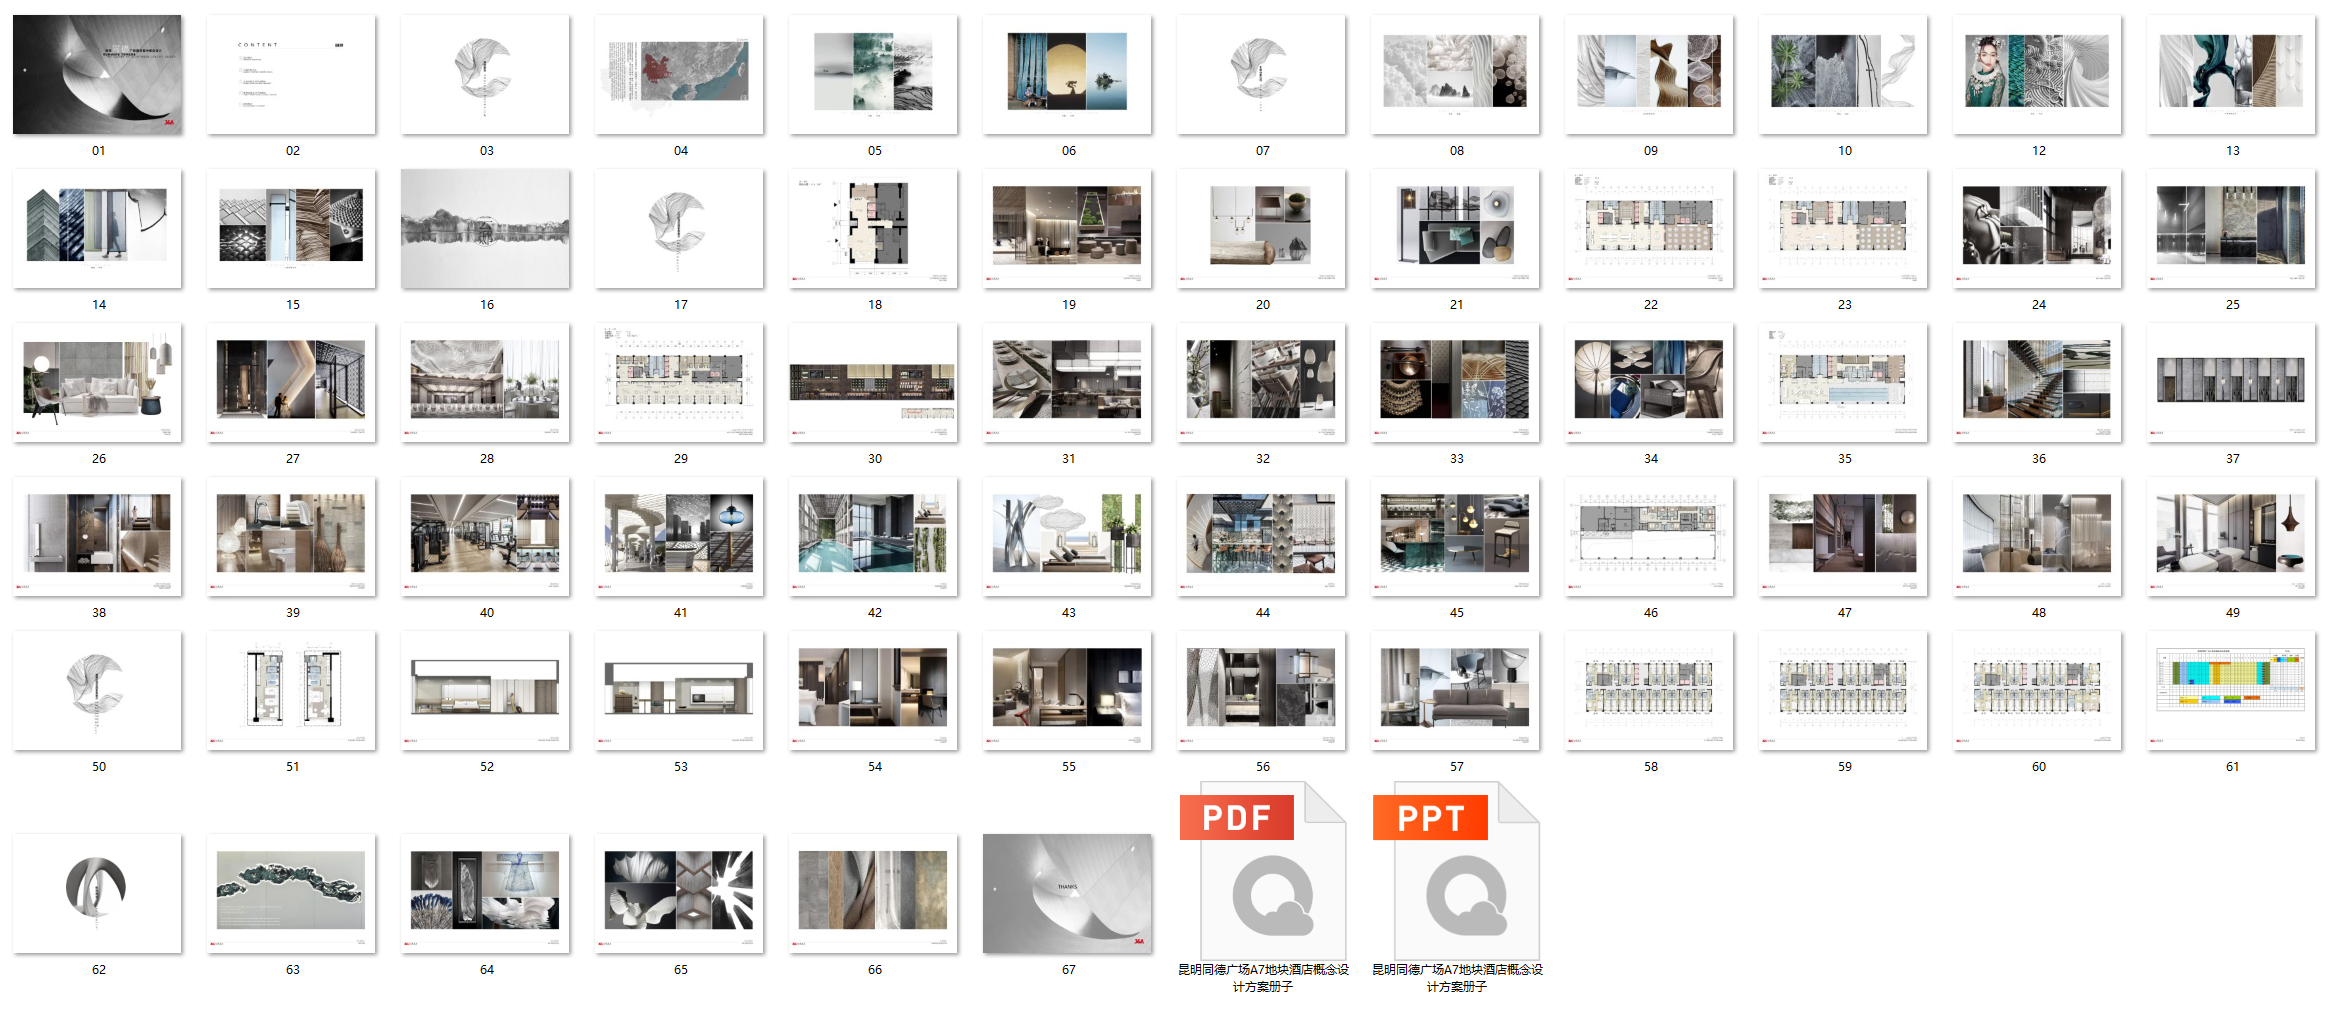Select swimming pool thumbnail 42
Image resolution: width=2326 pixels, height=1012 pixels.
(x=873, y=537)
